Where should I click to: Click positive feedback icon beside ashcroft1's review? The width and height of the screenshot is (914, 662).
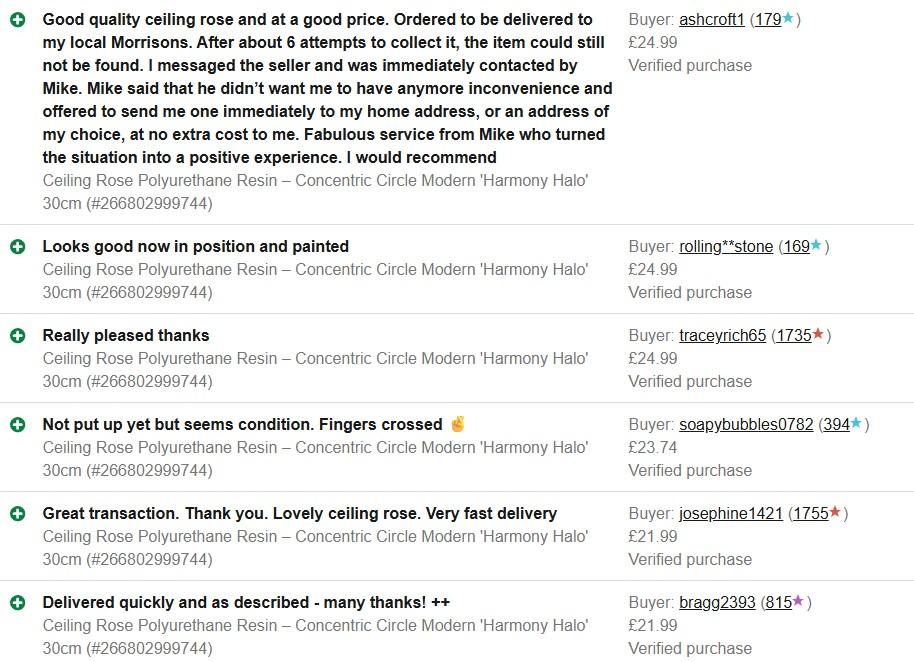pos(17,20)
